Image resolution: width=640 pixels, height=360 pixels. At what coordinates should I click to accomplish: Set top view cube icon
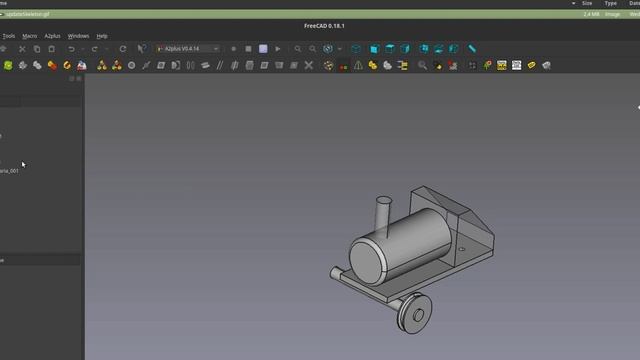tap(390, 49)
